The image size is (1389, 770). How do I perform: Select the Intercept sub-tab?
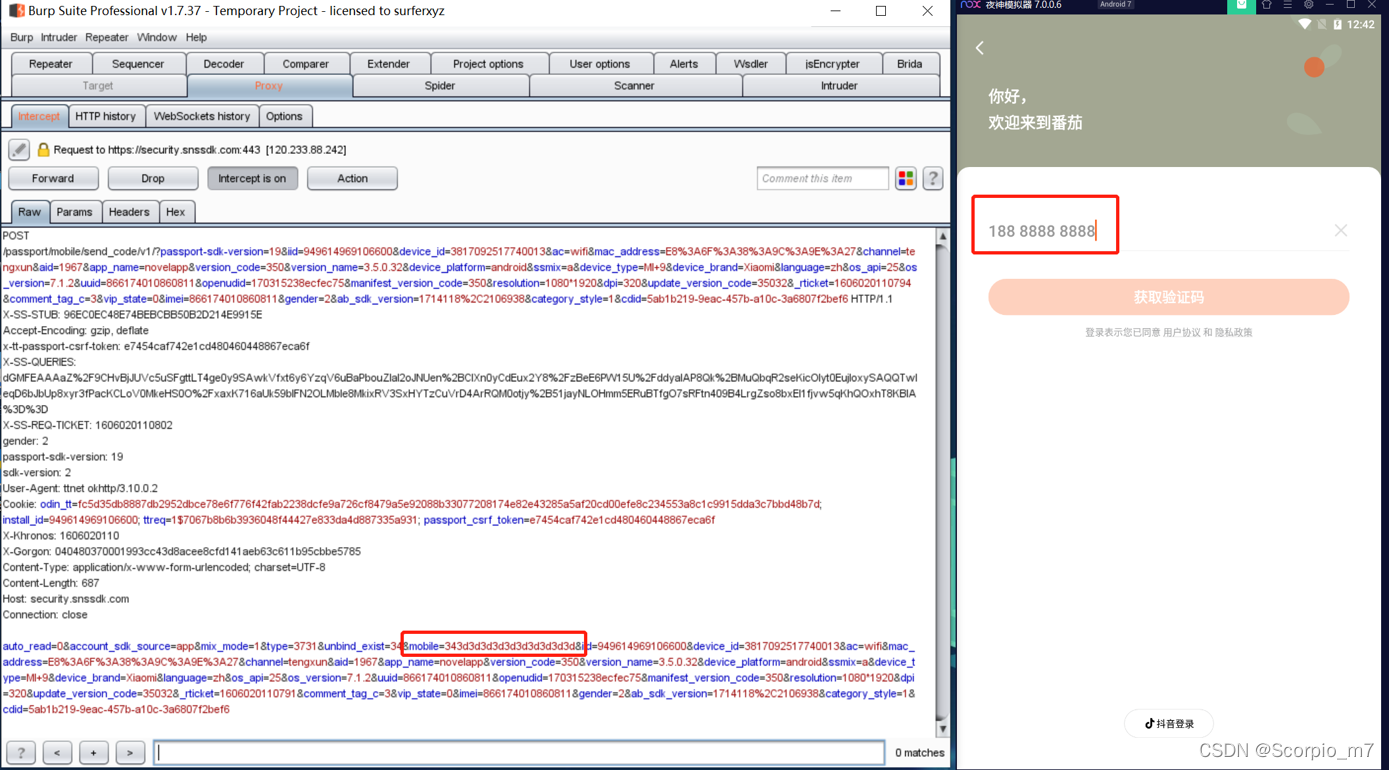[39, 116]
